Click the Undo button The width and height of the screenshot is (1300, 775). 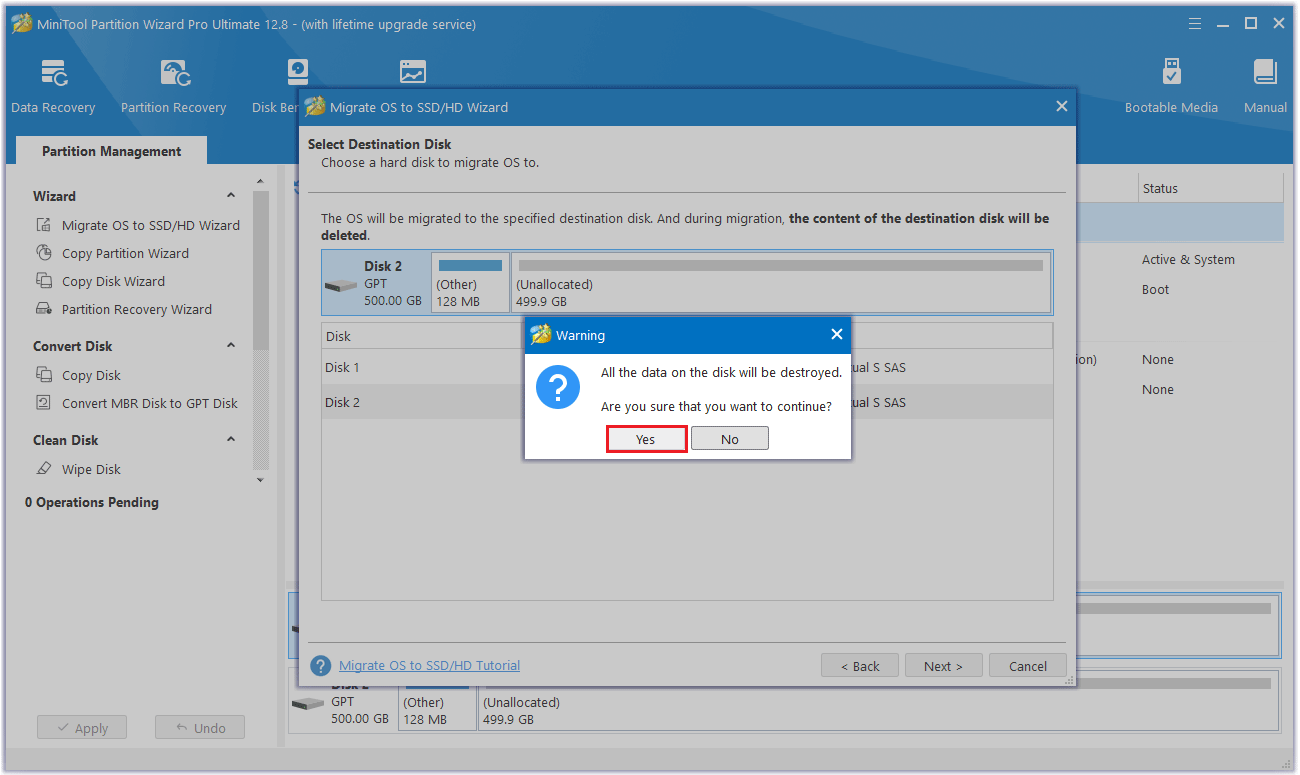[x=200, y=728]
